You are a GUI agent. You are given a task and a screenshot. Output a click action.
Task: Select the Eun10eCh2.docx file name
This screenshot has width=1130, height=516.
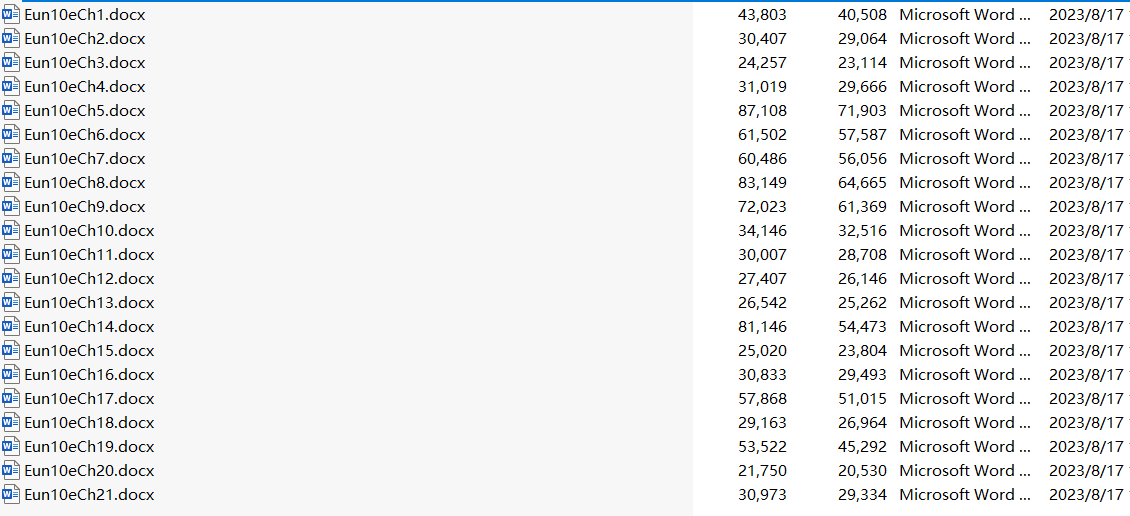pyautogui.click(x=84, y=38)
